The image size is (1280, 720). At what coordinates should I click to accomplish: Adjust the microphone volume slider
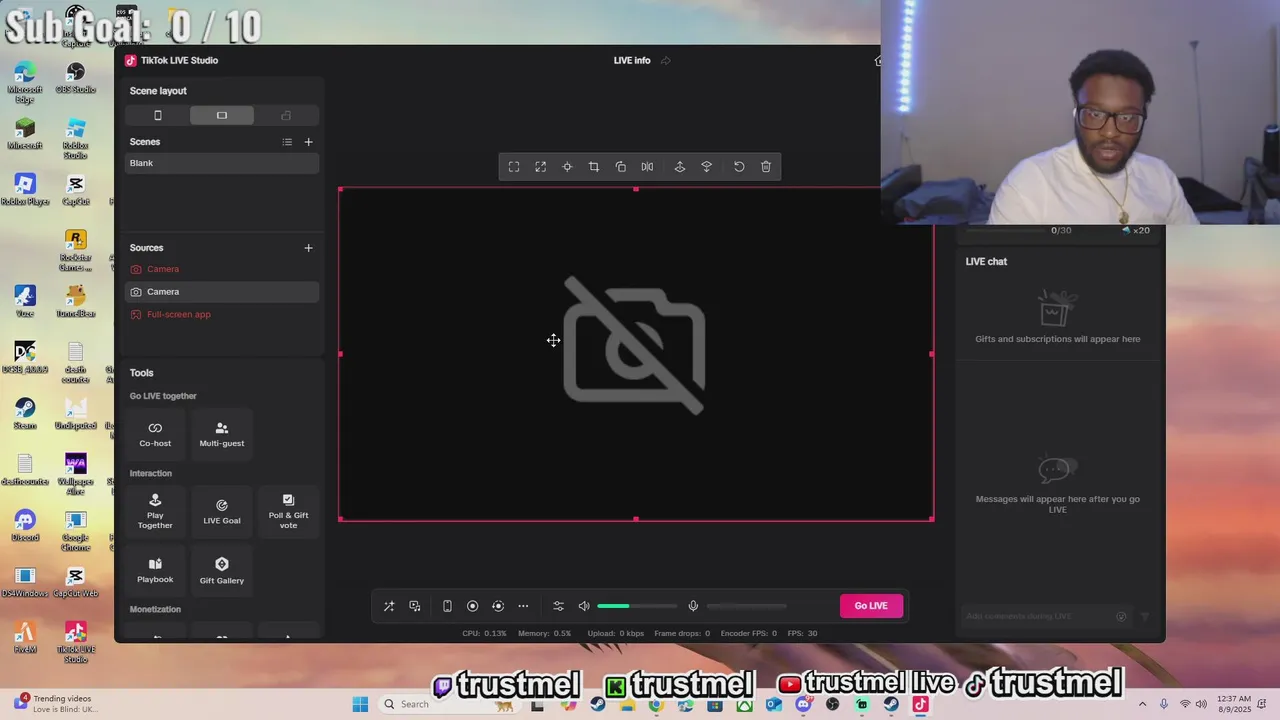pyautogui.click(x=746, y=606)
